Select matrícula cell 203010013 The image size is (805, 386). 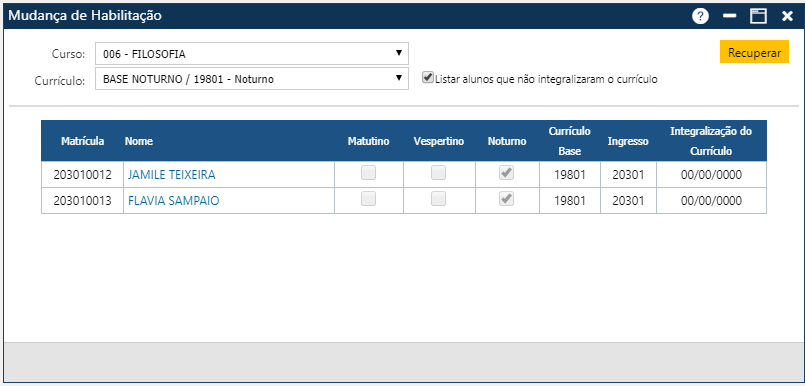[x=82, y=201]
